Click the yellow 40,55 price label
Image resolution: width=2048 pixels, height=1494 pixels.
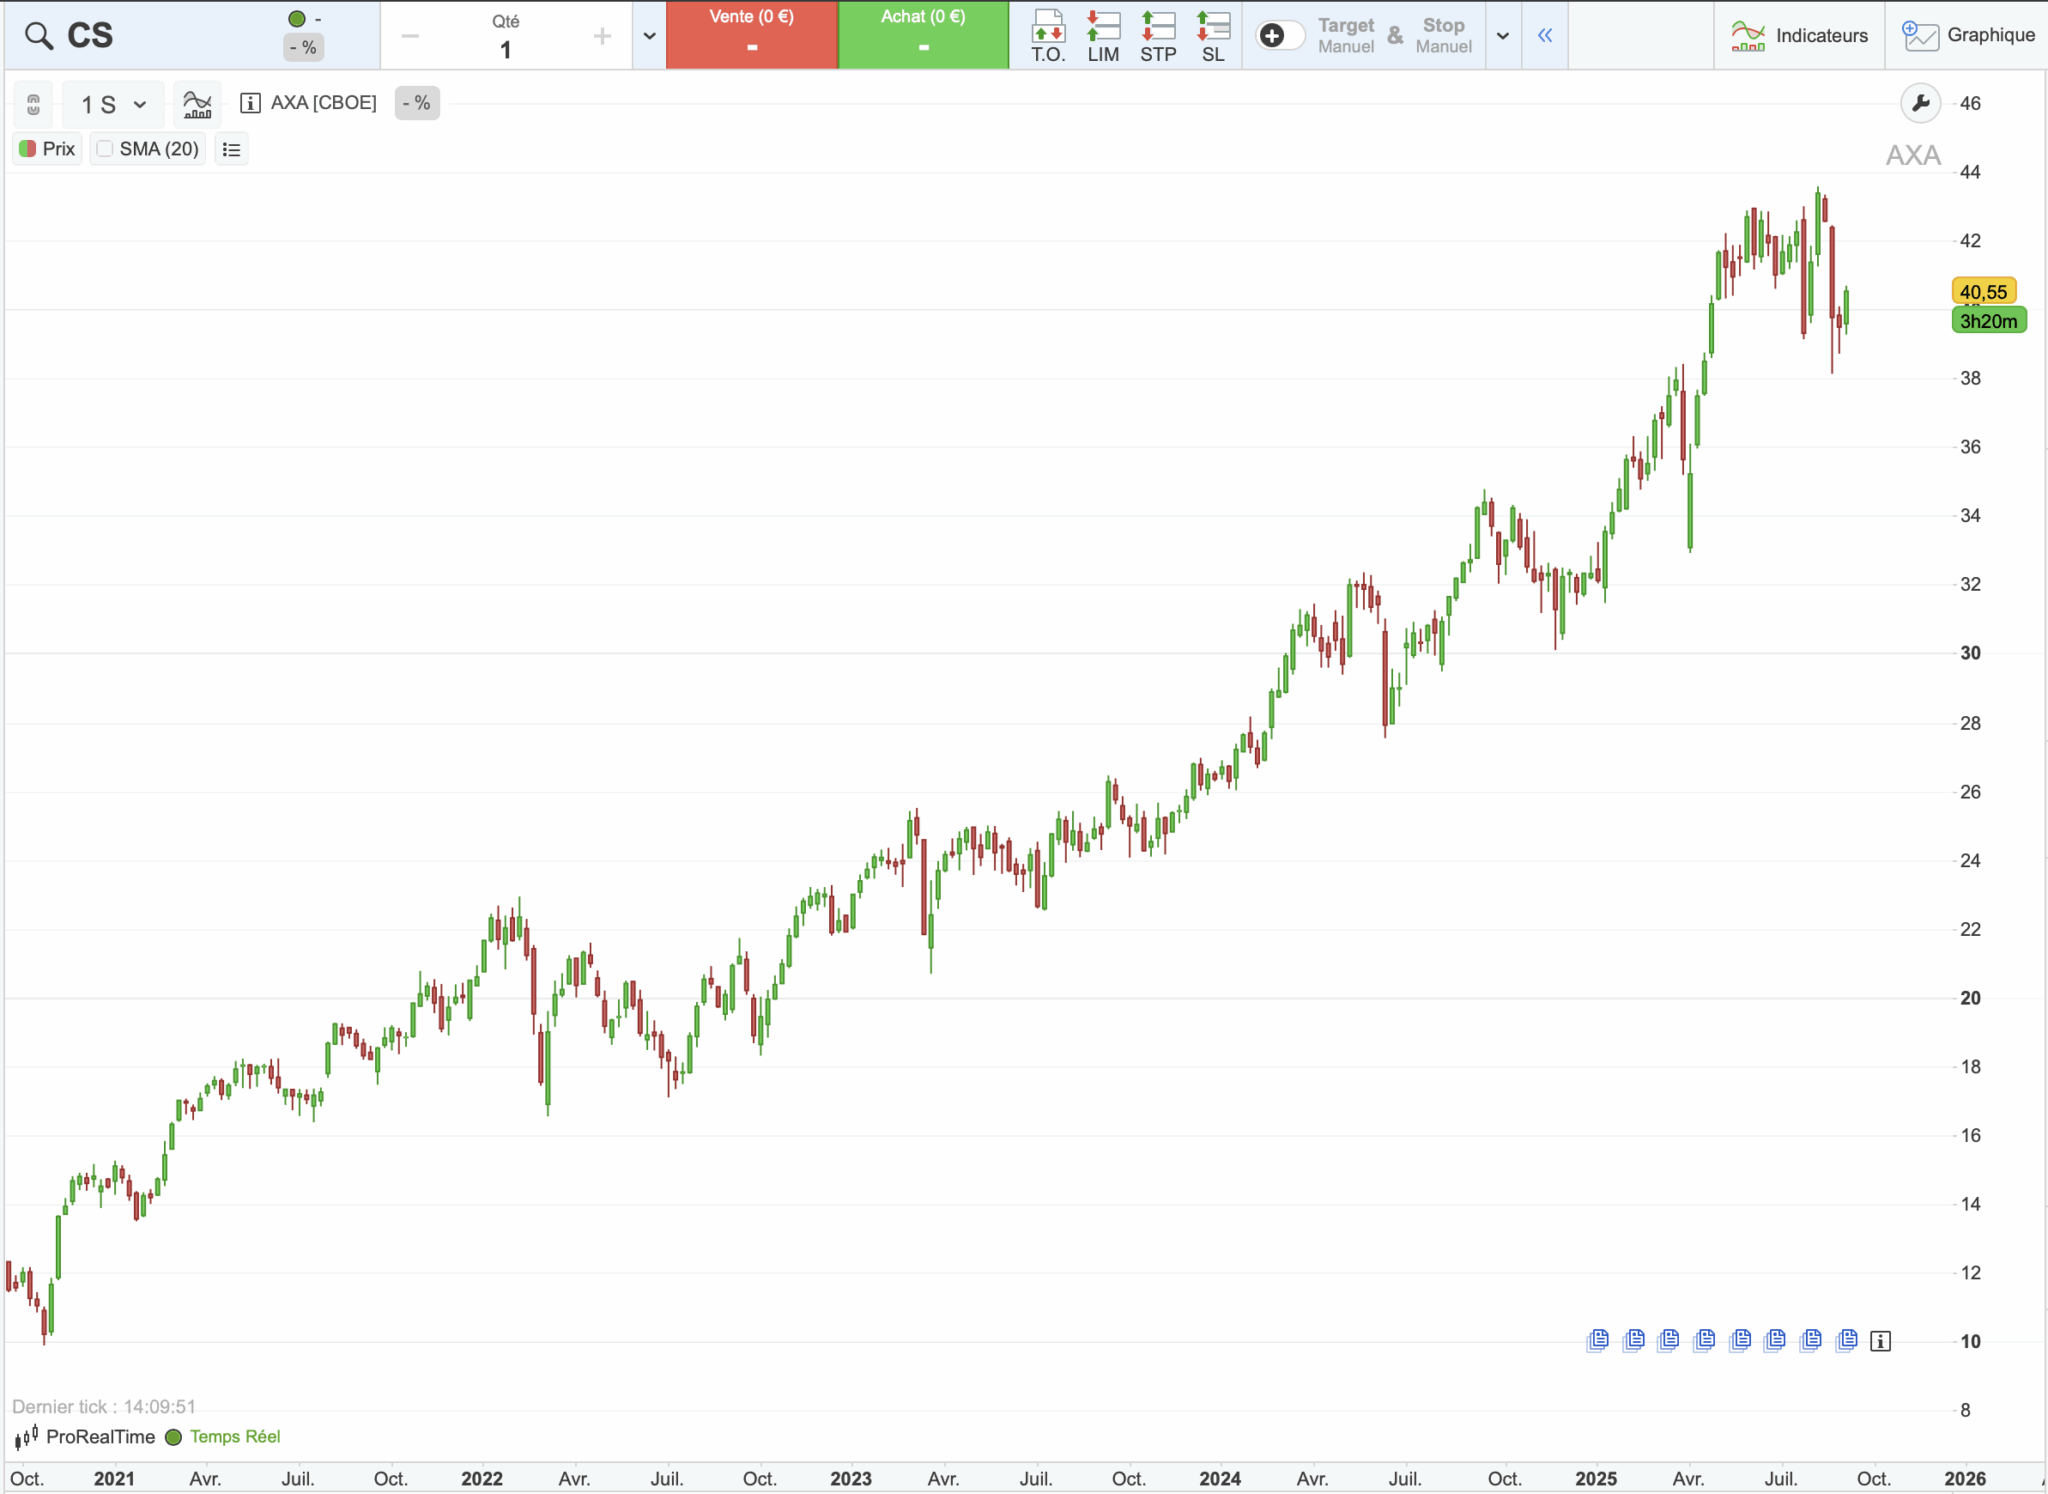[1986, 291]
